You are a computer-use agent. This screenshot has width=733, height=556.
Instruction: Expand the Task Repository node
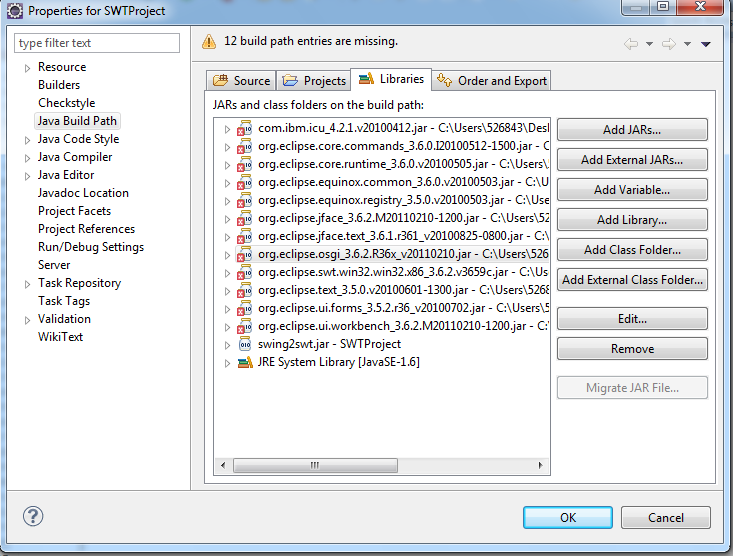[x=27, y=284]
